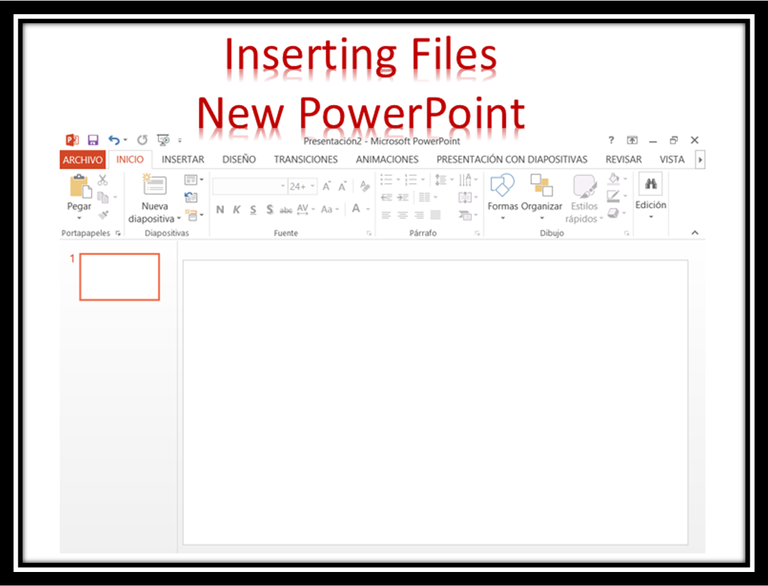This screenshot has height=586, width=768.
Task: Switch to the TRANSICIONES tab
Action: (306, 160)
